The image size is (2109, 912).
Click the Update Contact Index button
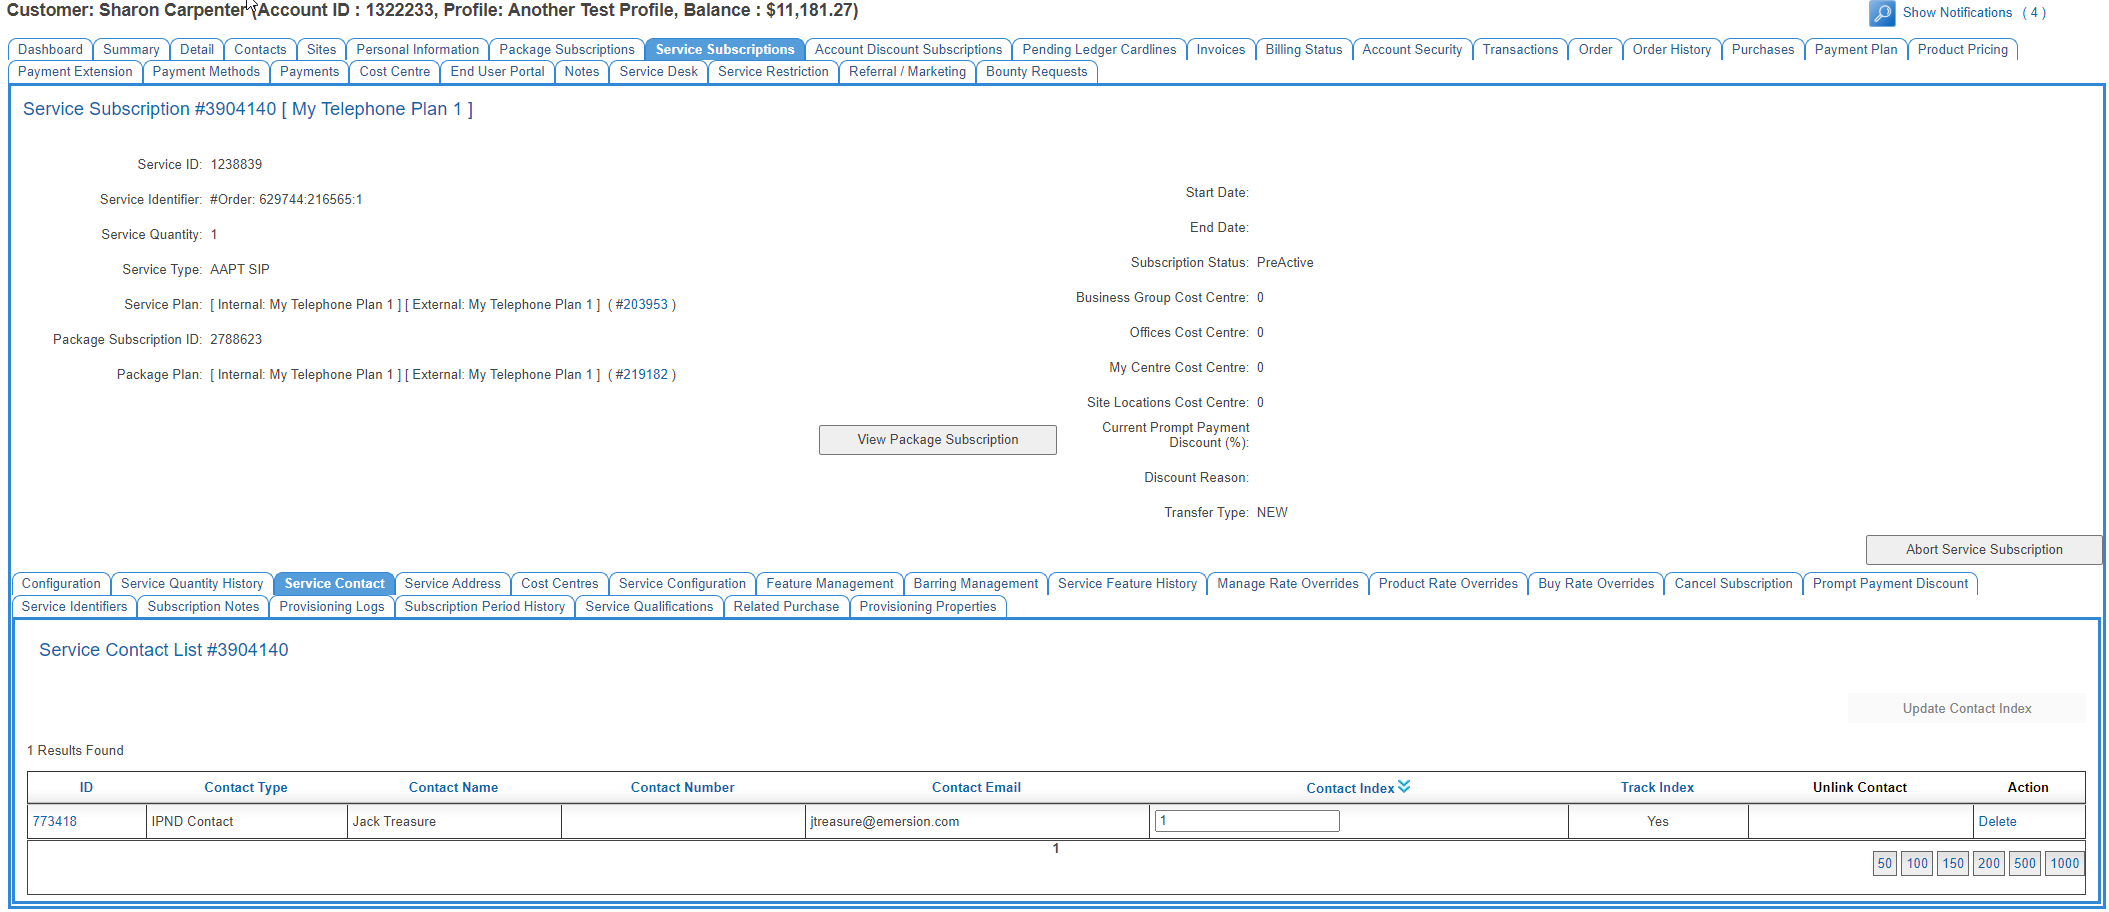pyautogui.click(x=1966, y=708)
